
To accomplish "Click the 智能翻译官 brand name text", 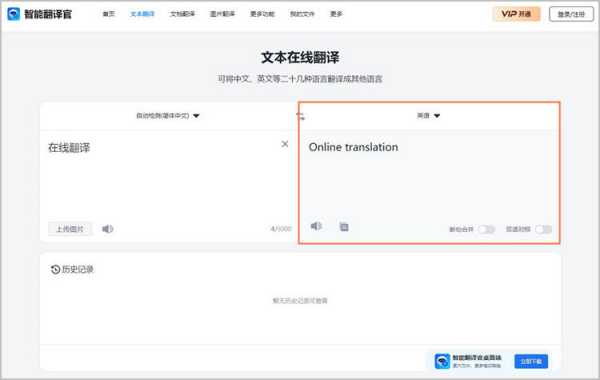I will [x=48, y=14].
